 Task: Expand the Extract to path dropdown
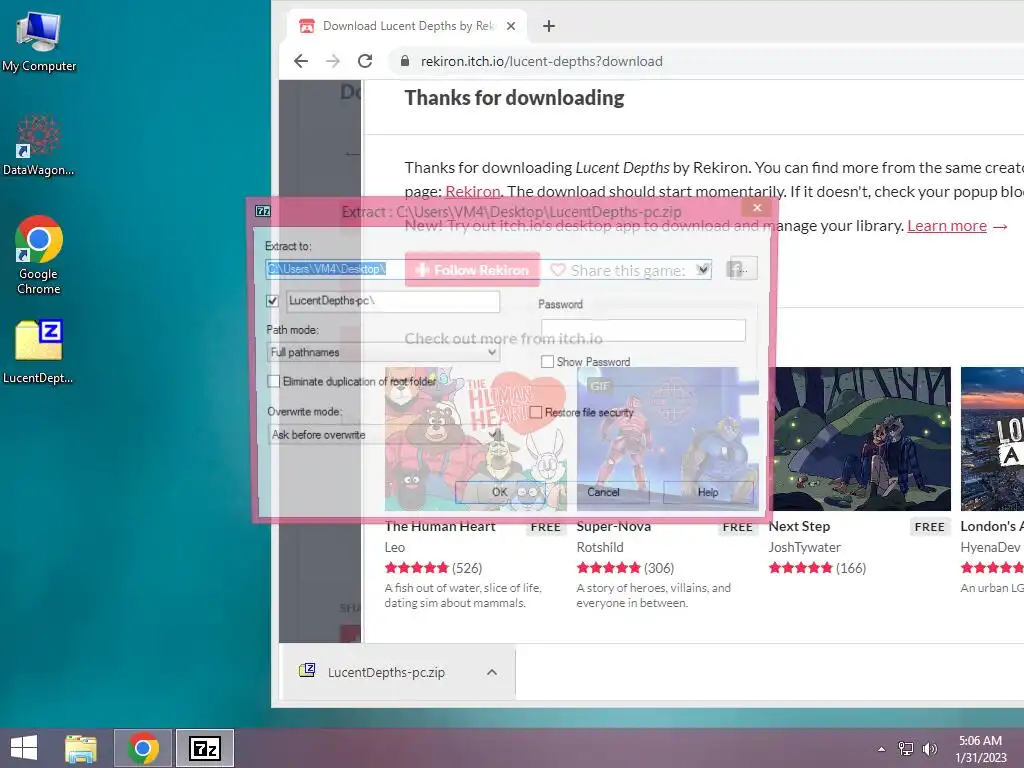[x=703, y=269]
